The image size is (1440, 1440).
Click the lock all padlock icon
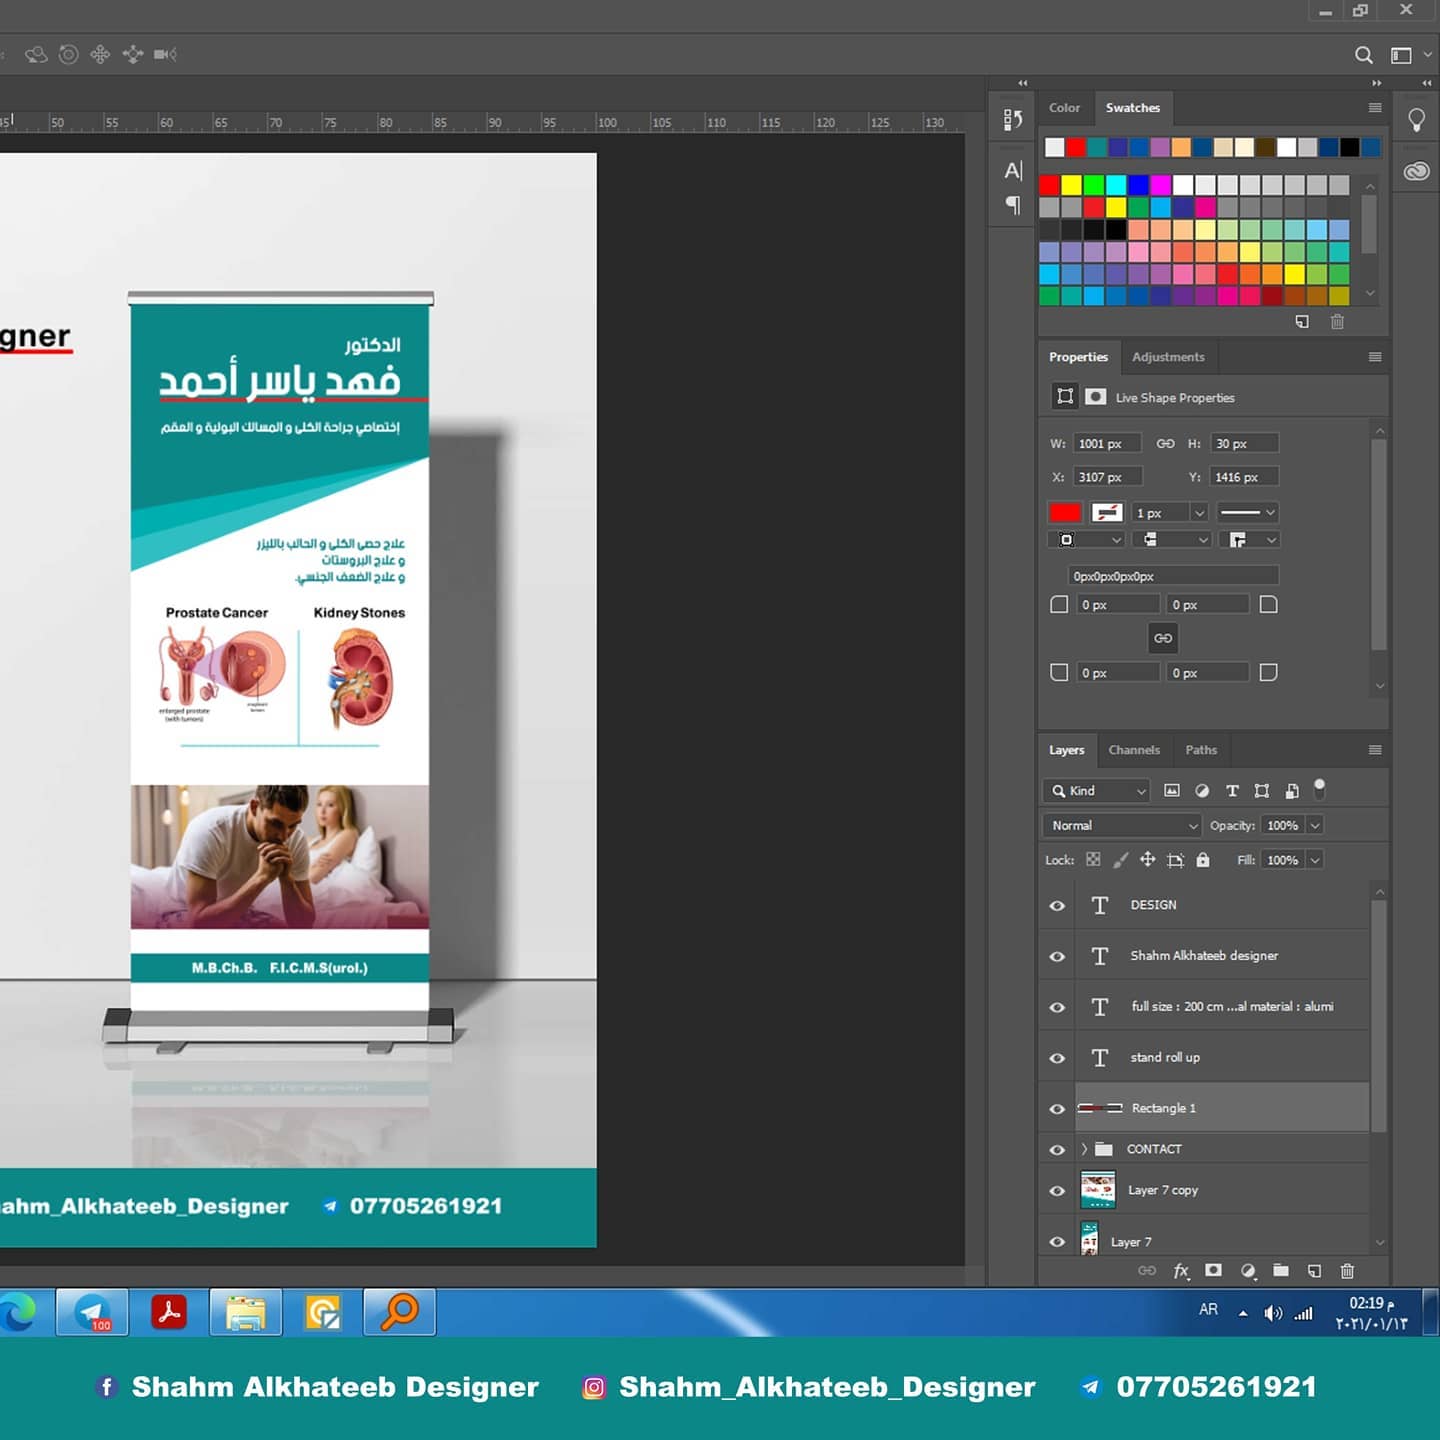1203,860
